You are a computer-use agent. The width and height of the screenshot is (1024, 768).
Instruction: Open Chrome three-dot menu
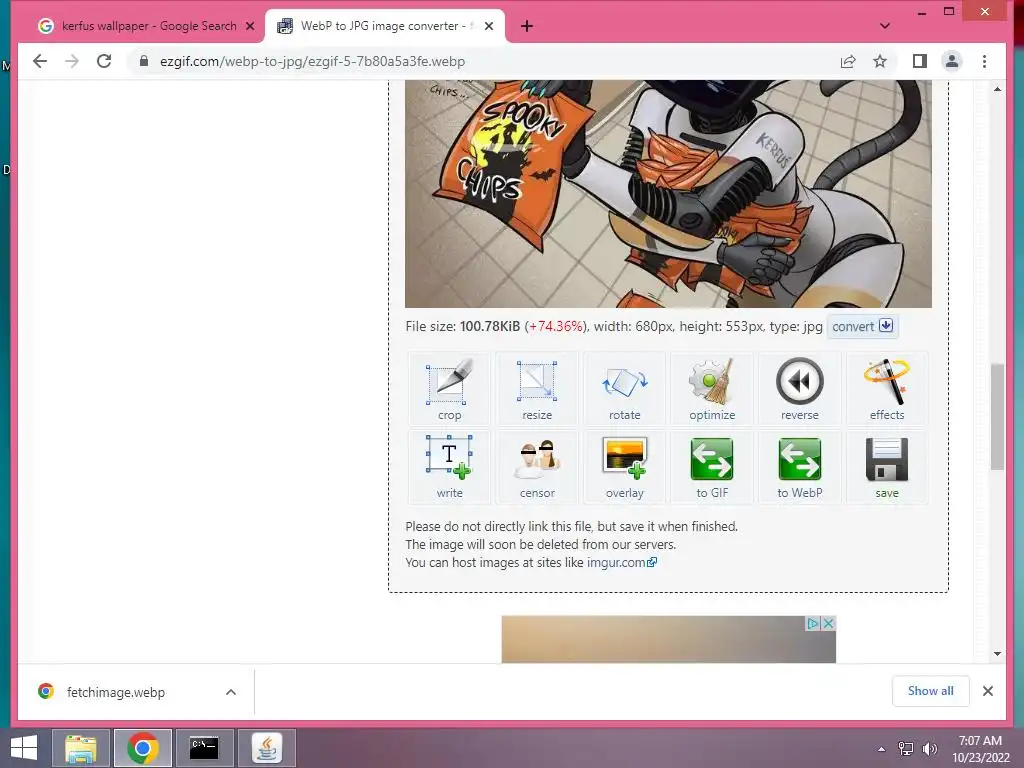984,61
